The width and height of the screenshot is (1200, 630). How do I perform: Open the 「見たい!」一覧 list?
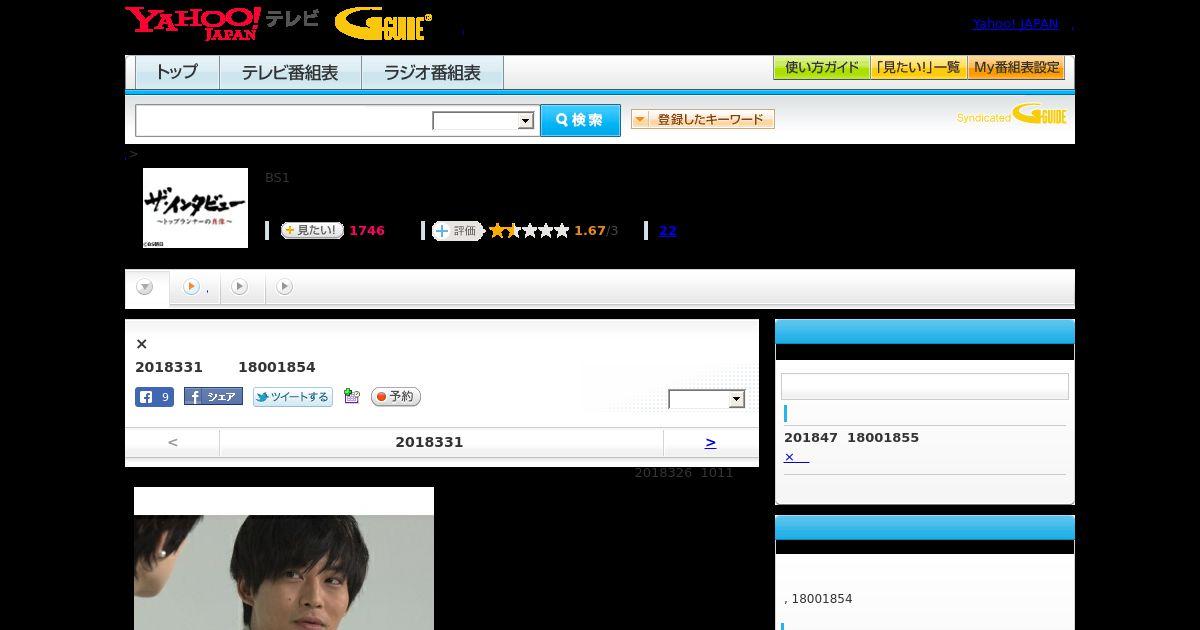pos(918,68)
